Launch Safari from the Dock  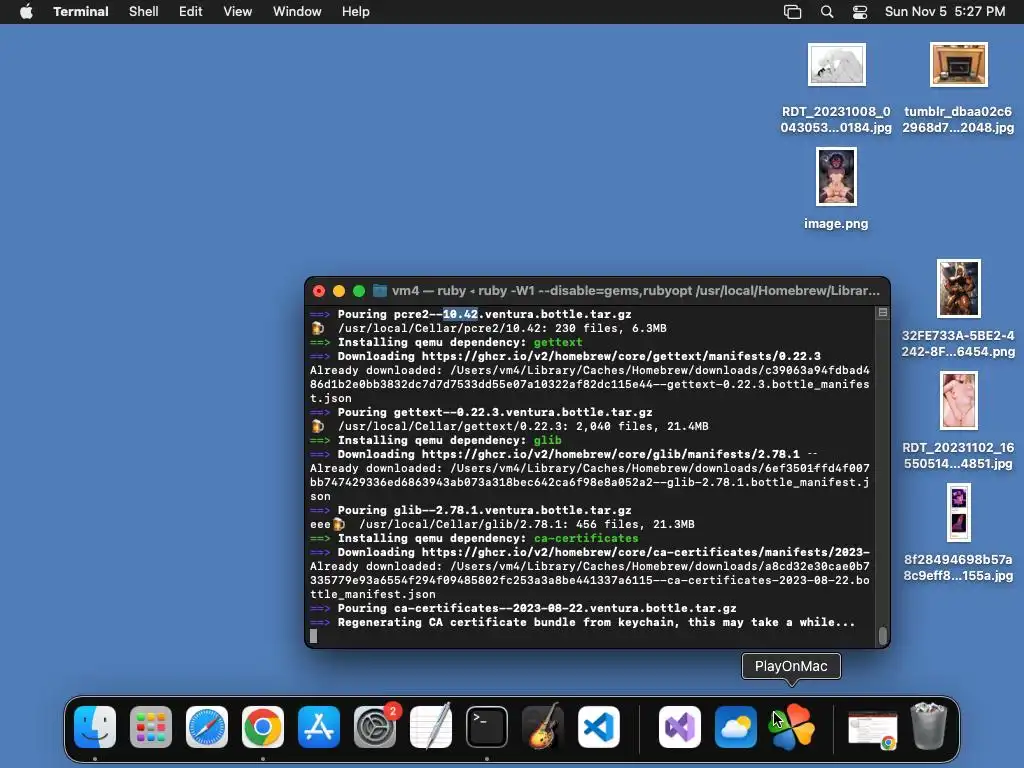pos(207,727)
